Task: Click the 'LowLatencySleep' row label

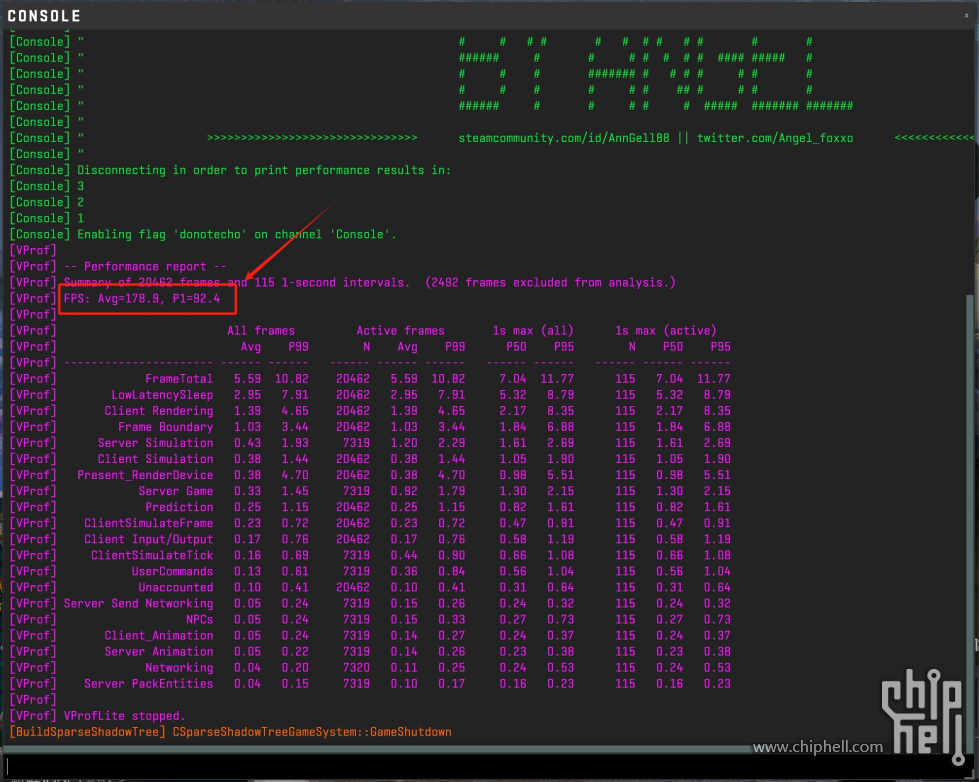Action: 162,395
